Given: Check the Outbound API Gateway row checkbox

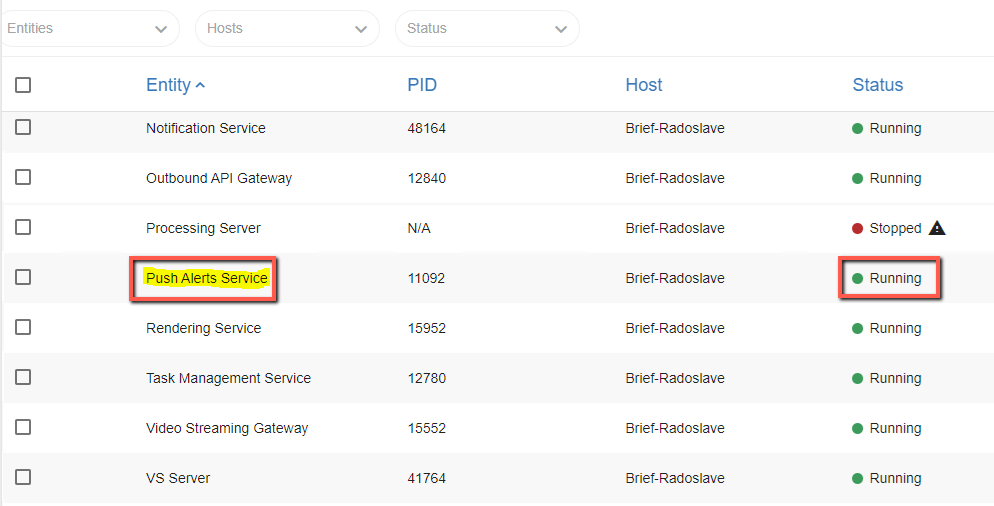Looking at the screenshot, I should (x=23, y=177).
